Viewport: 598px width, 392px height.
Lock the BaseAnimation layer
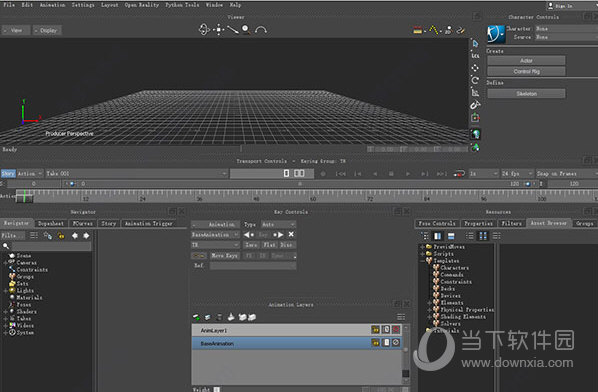(x=375, y=343)
